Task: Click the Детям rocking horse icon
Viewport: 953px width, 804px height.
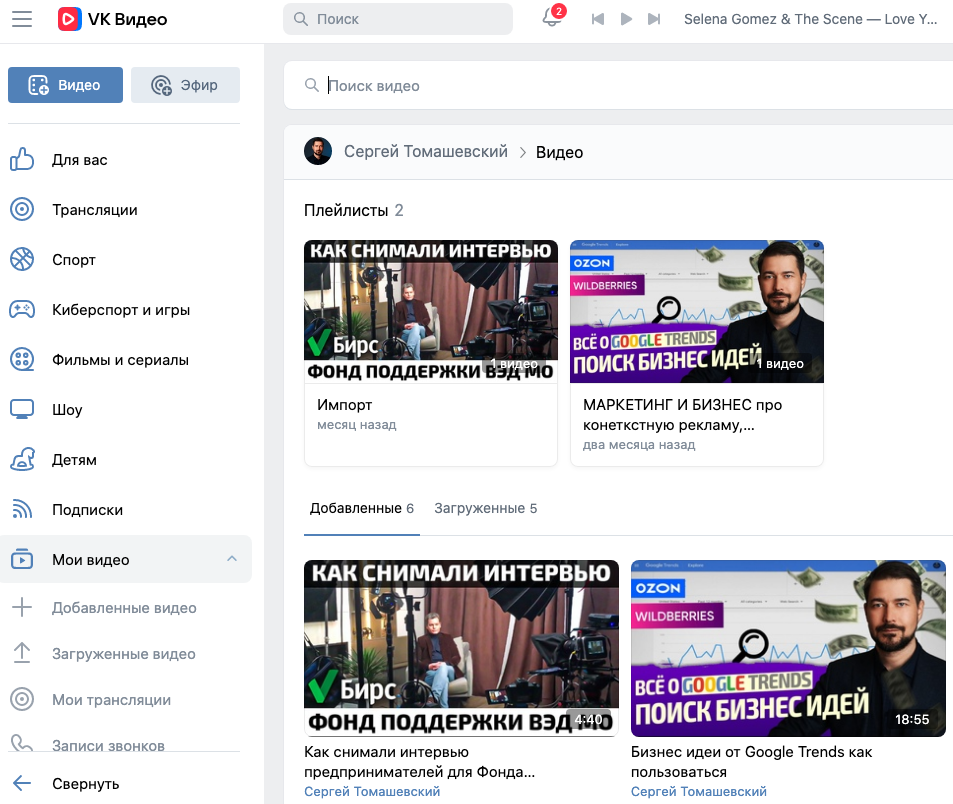Action: click(22, 459)
